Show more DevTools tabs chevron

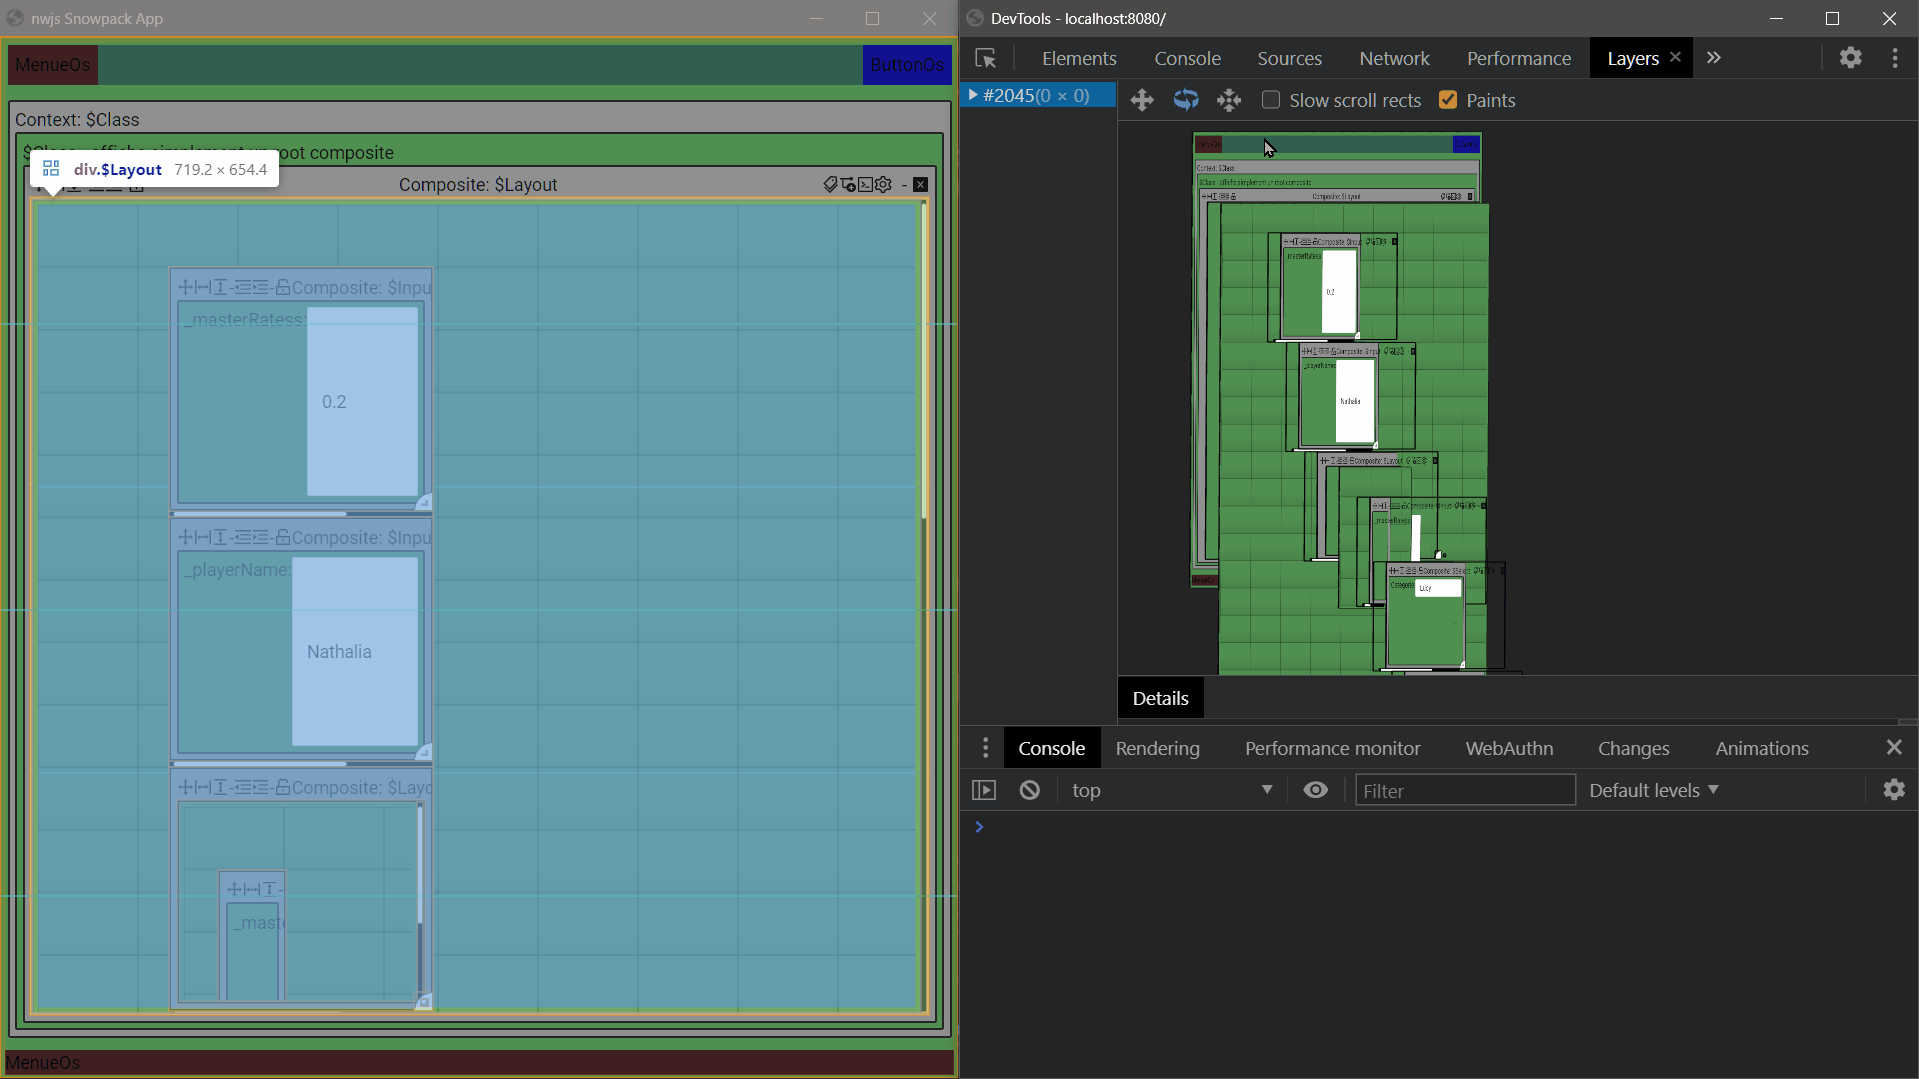point(1714,58)
